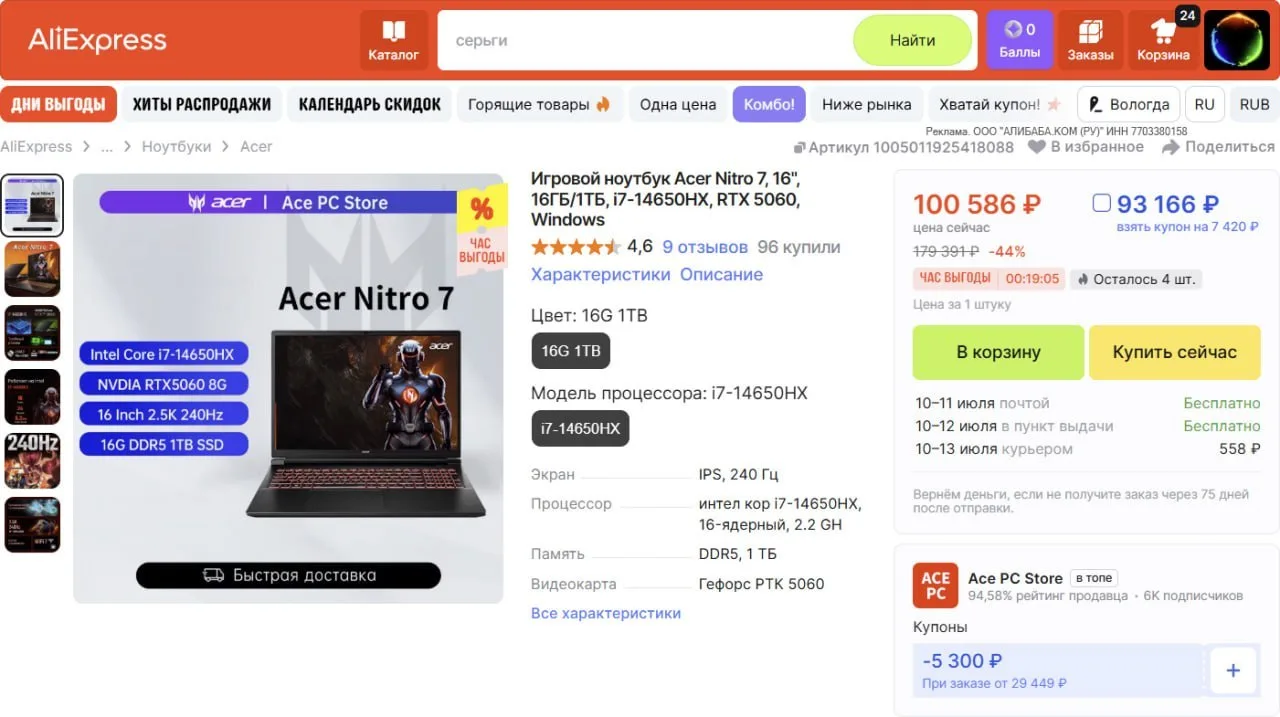The image size is (1280, 717).
Task: Open Хватай купон! section
Action: (1000, 104)
